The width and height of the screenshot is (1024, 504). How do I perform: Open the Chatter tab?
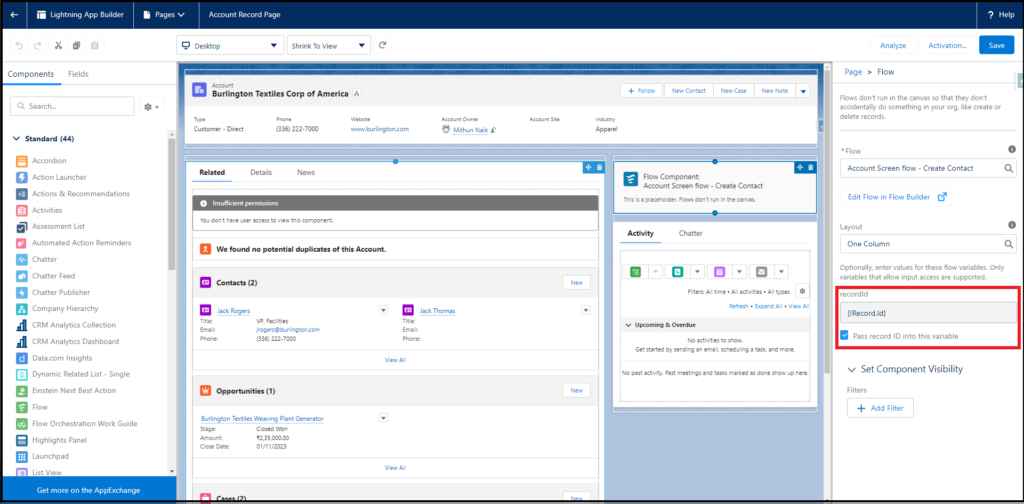point(690,233)
